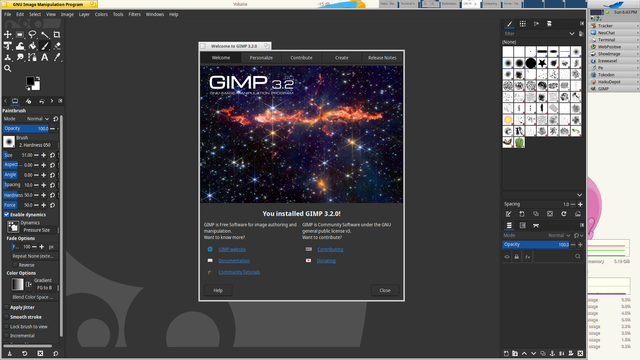
Task: Click foreground black color swatch
Action: [x=30, y=81]
